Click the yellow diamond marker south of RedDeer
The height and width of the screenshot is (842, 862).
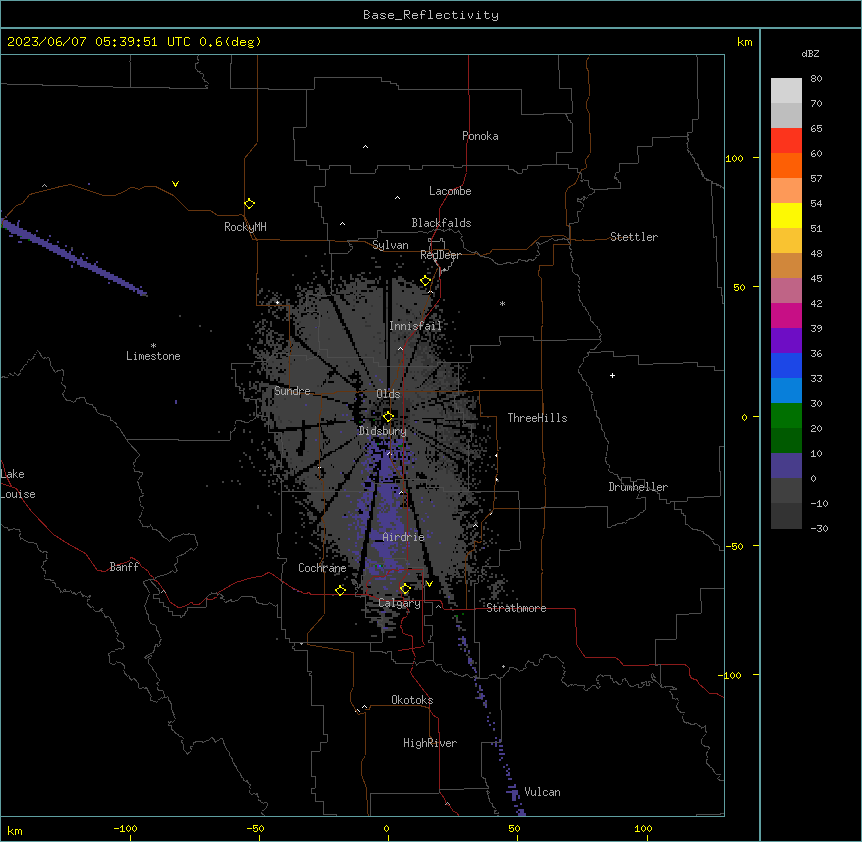pyautogui.click(x=426, y=281)
